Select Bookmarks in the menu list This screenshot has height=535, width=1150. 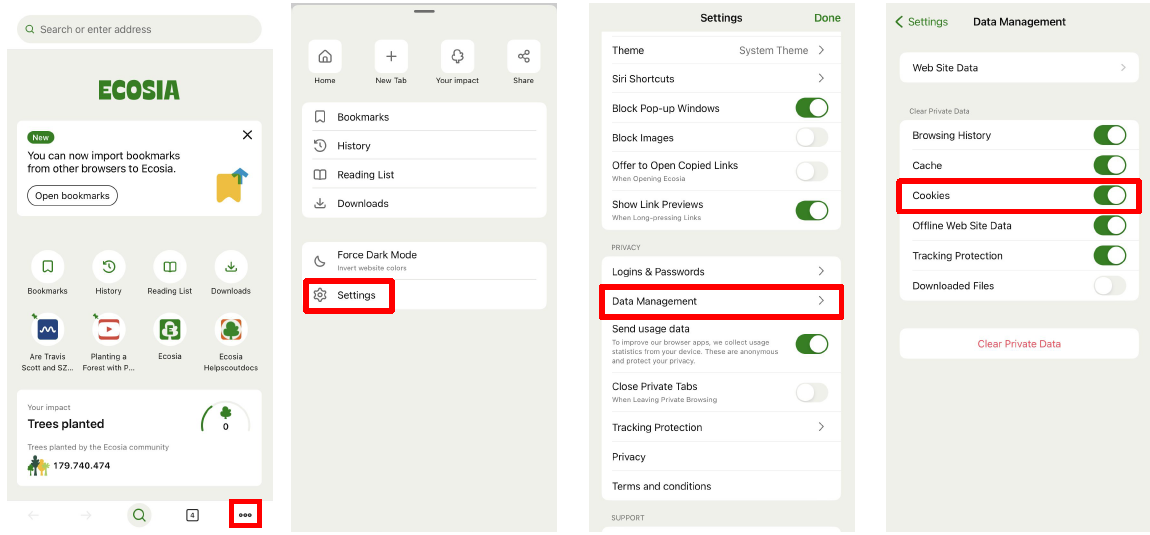[x=424, y=117]
